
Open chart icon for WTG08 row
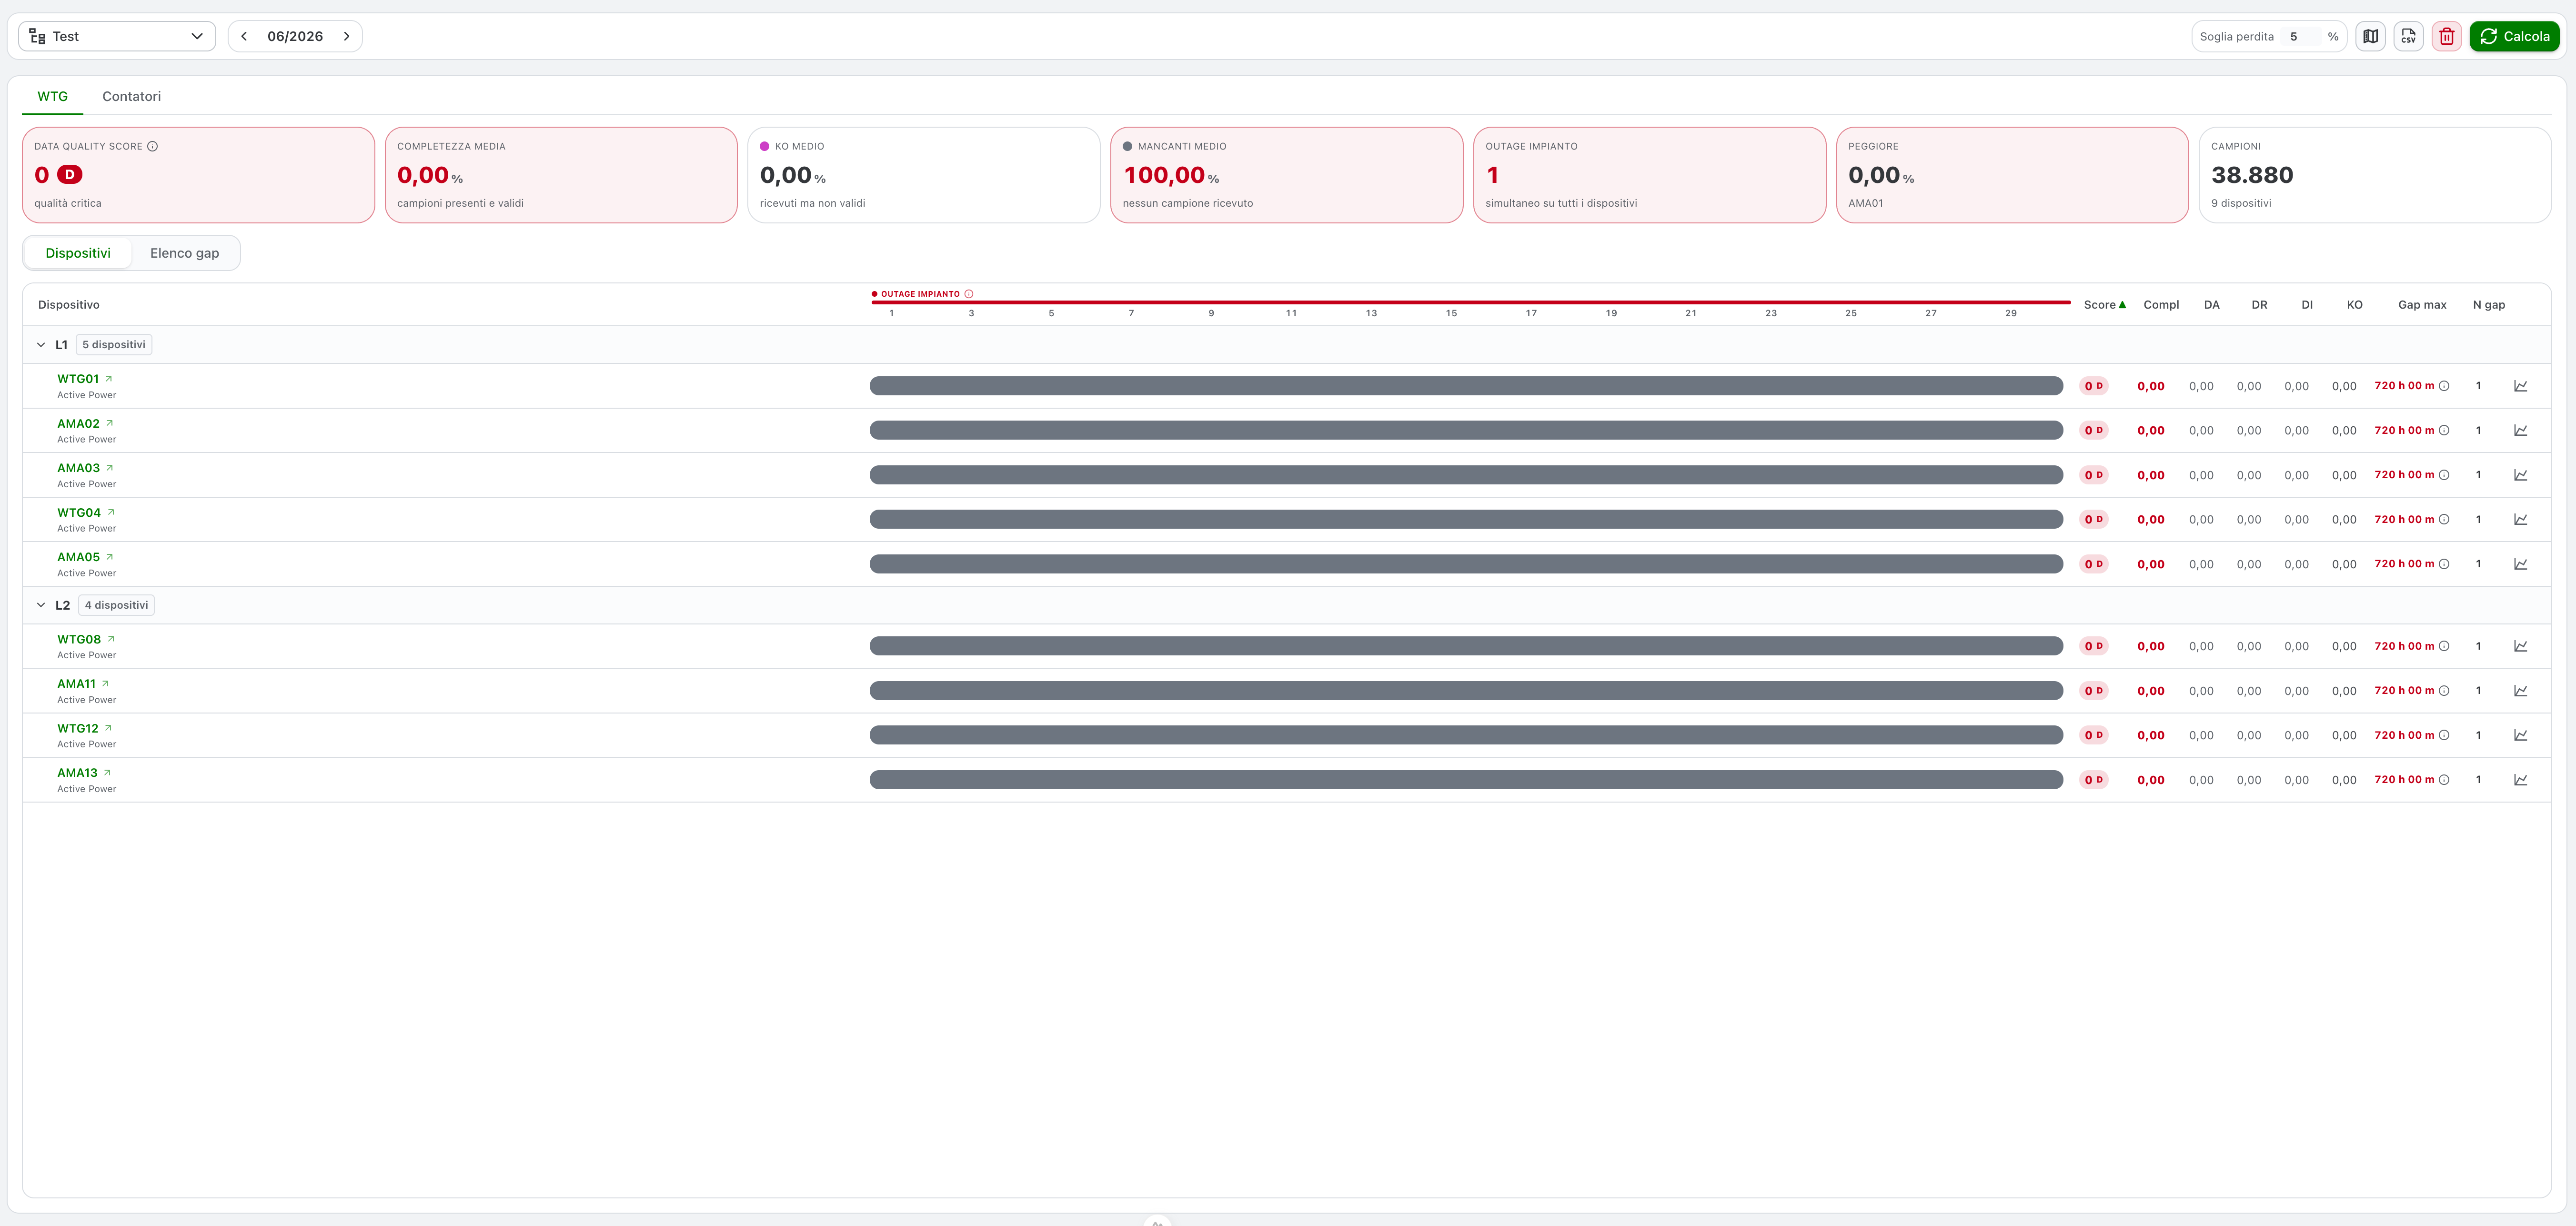2520,646
